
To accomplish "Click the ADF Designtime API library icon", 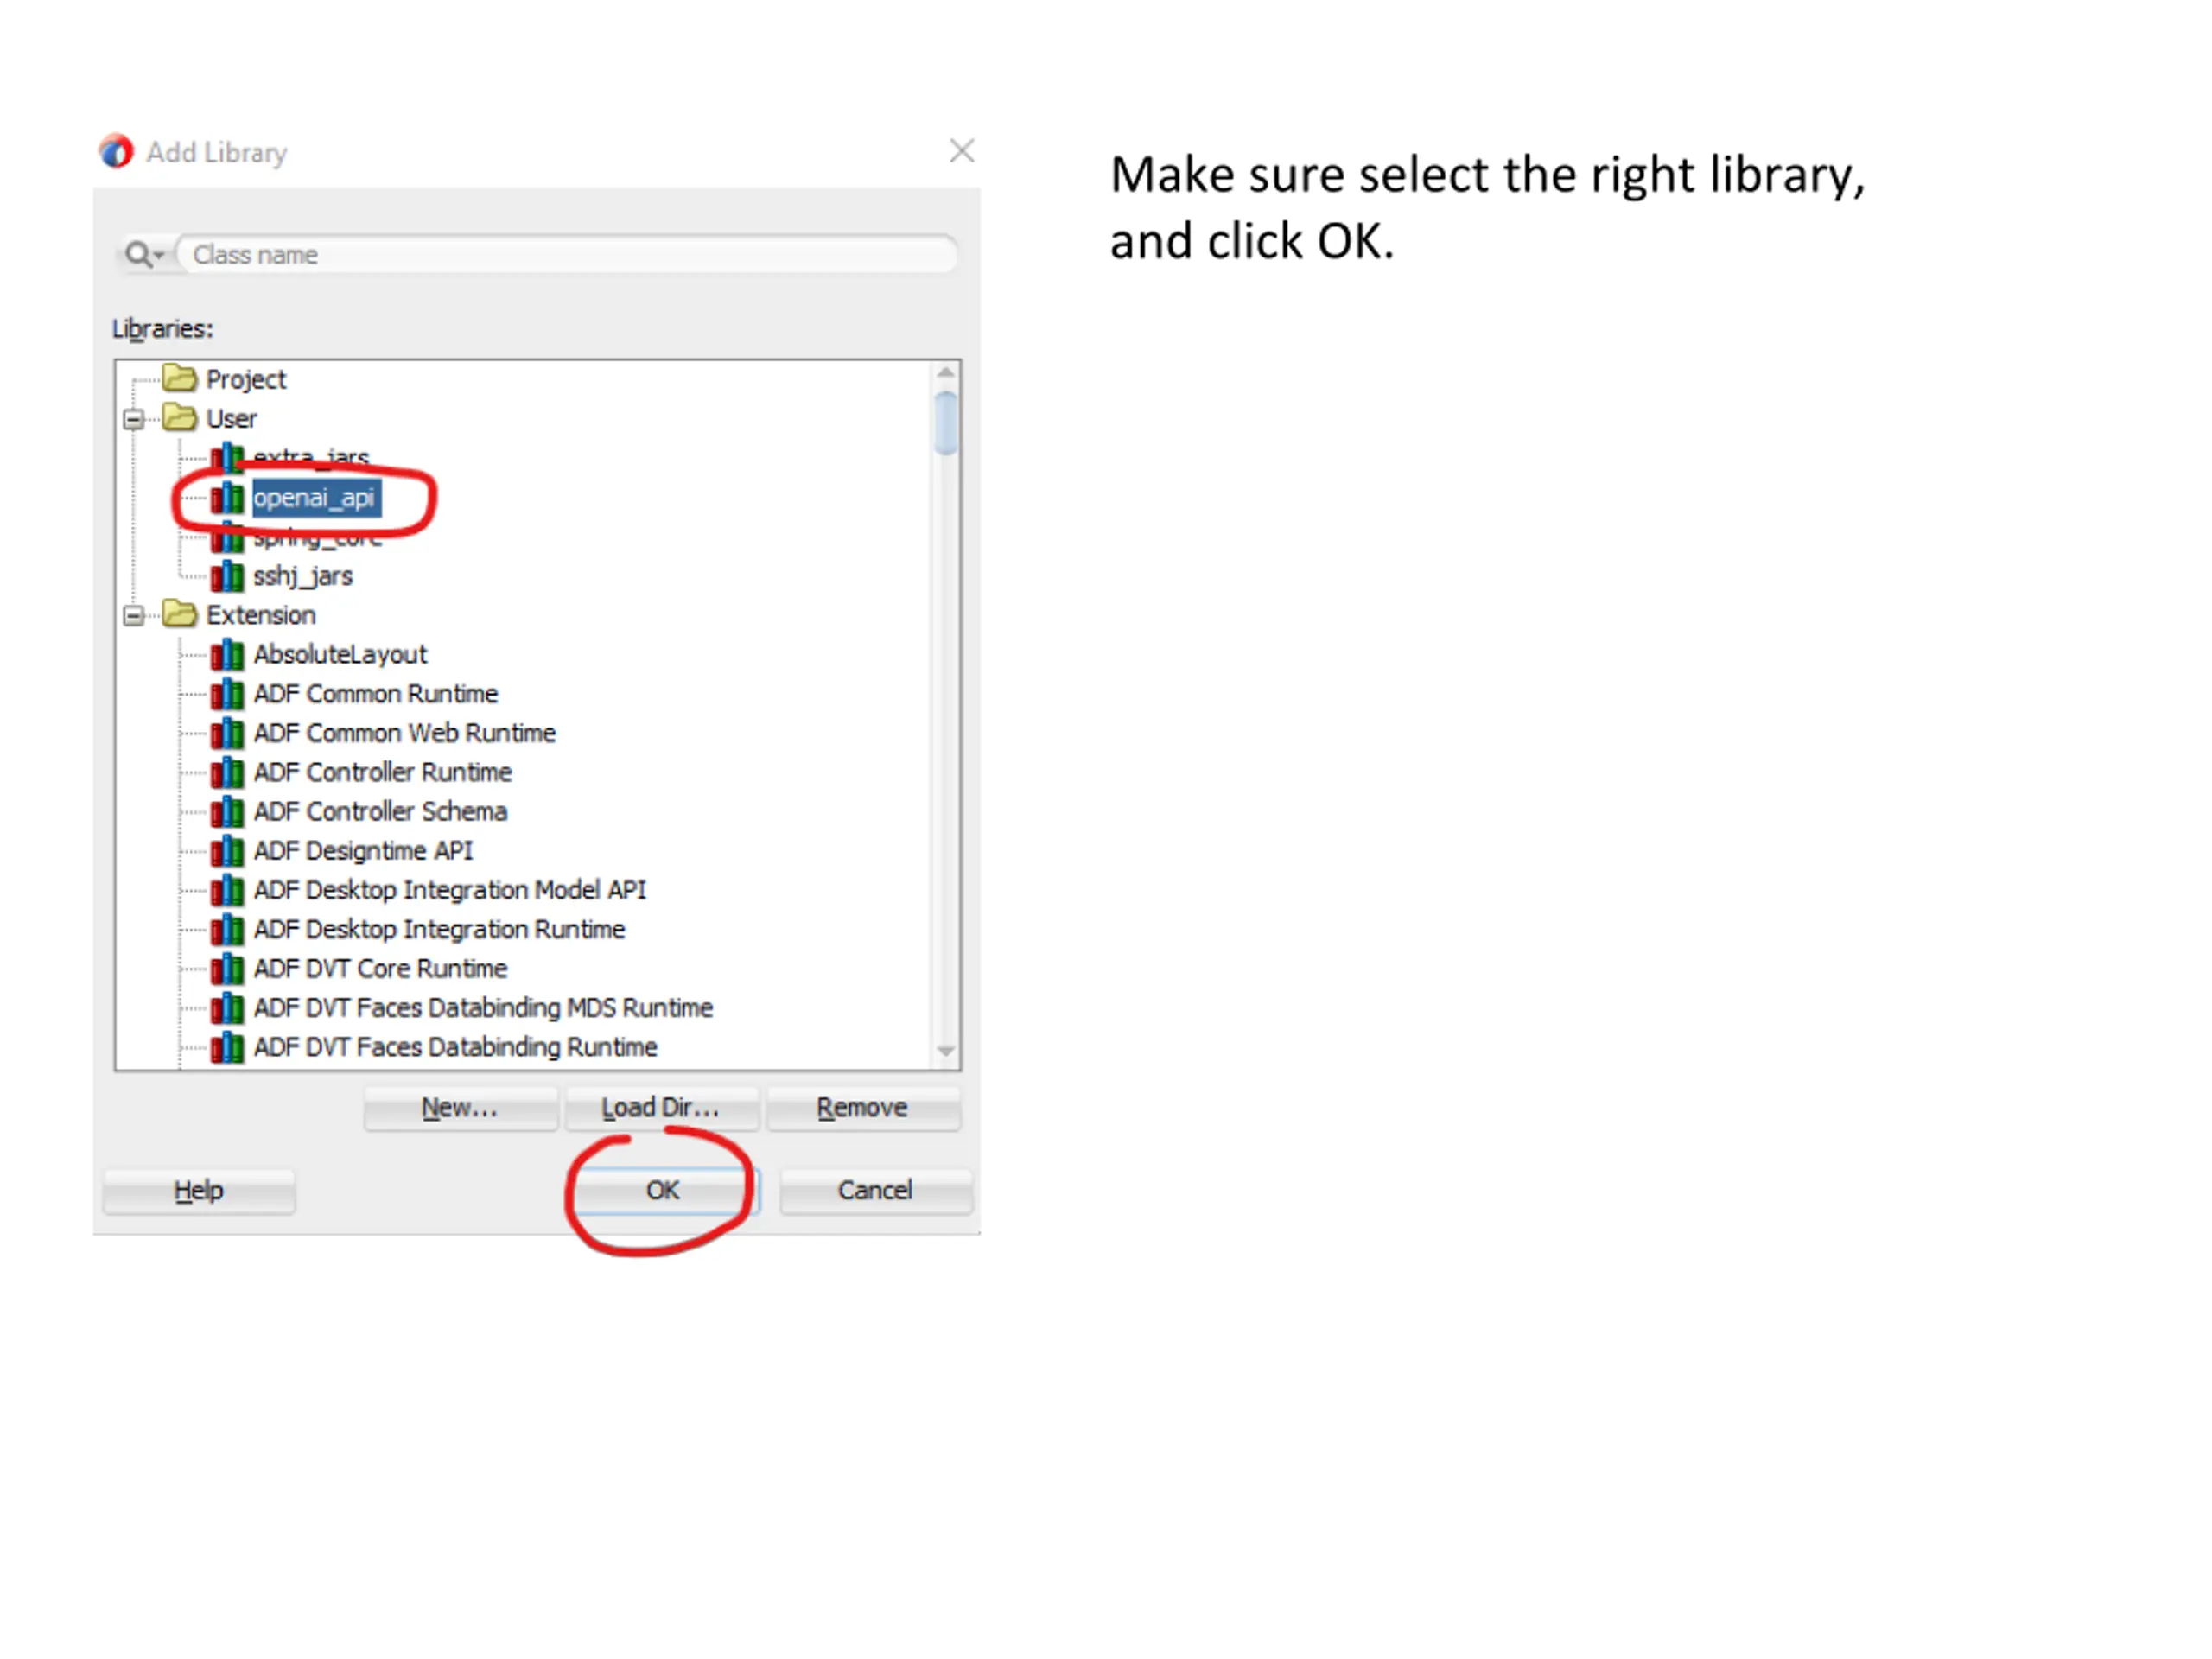I will [227, 851].
